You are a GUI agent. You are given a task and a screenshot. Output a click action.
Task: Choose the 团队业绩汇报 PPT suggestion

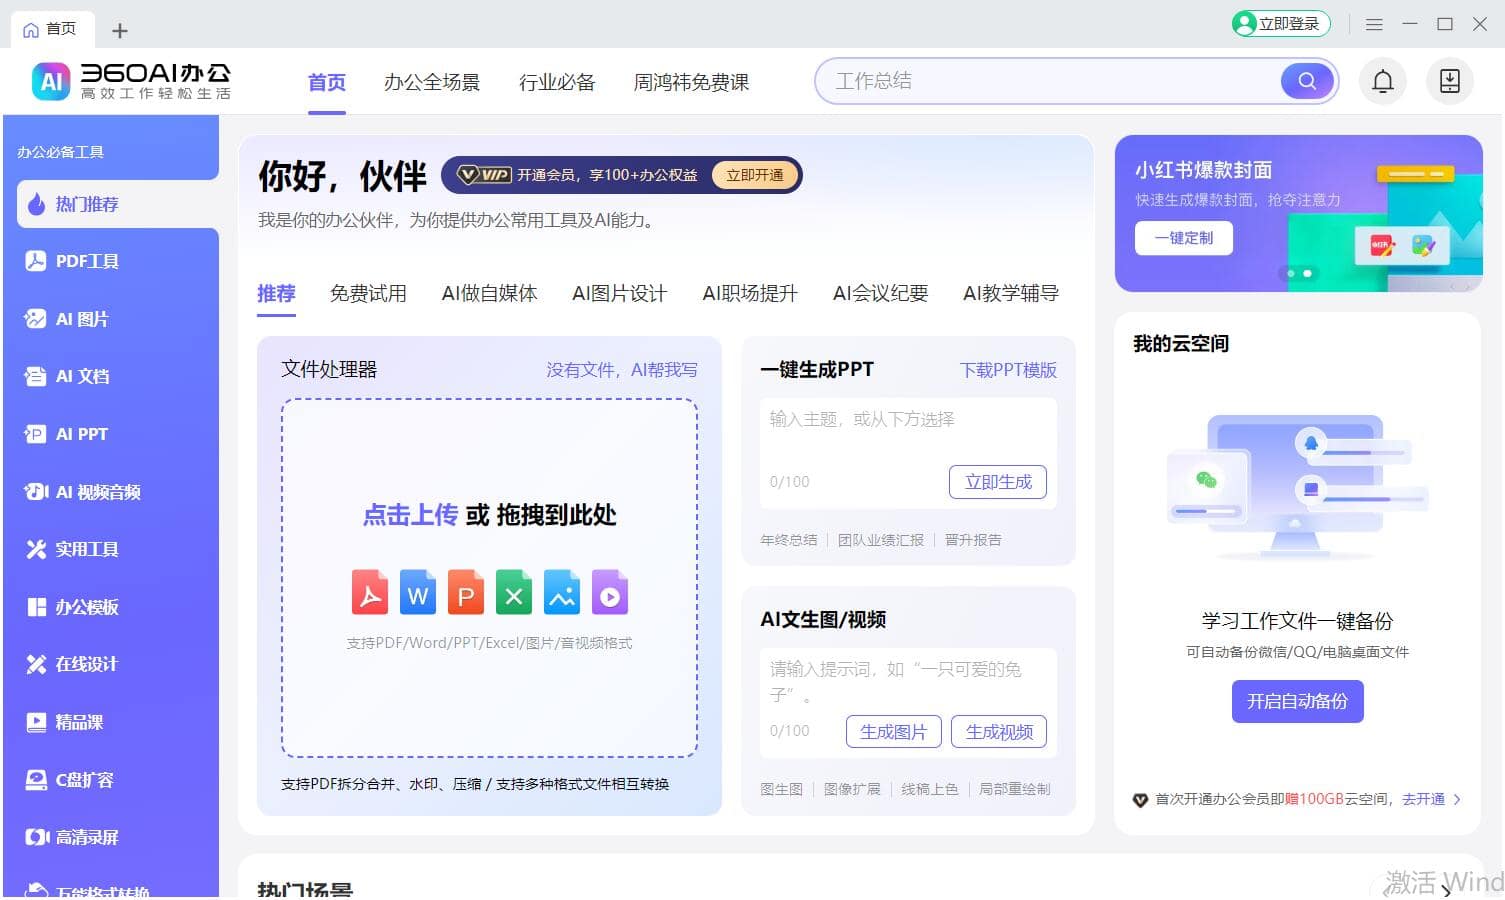(x=881, y=540)
